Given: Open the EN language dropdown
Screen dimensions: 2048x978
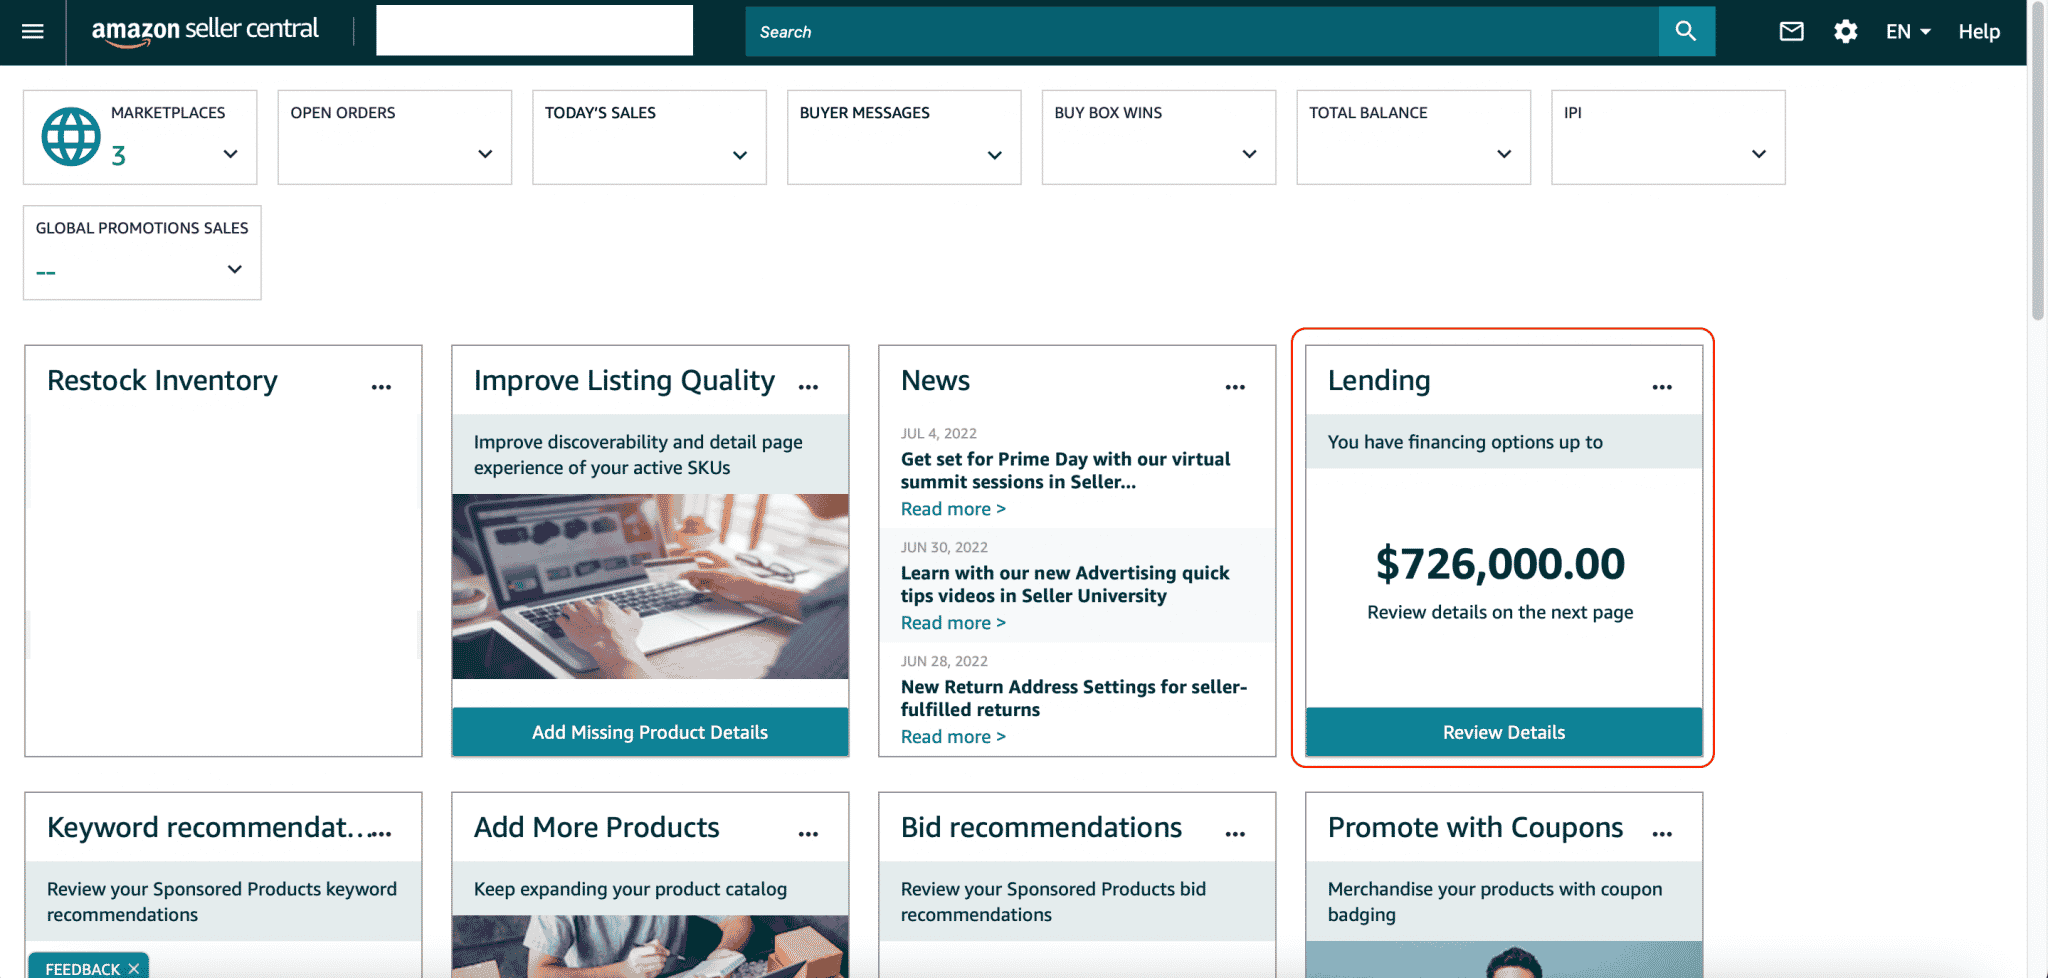Looking at the screenshot, I should point(1908,31).
